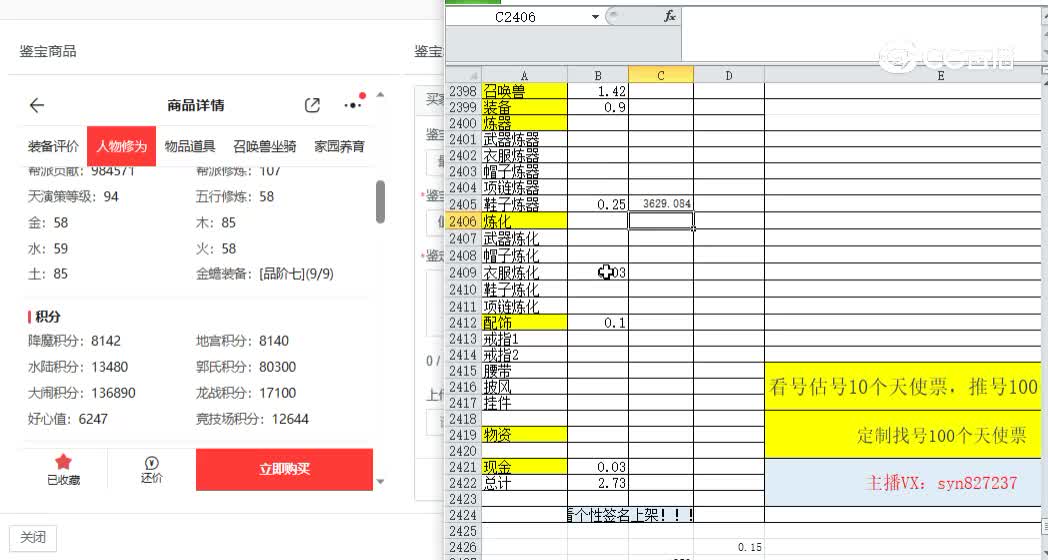Open the 家园养育 tab
1048x560 pixels.
tap(340, 146)
